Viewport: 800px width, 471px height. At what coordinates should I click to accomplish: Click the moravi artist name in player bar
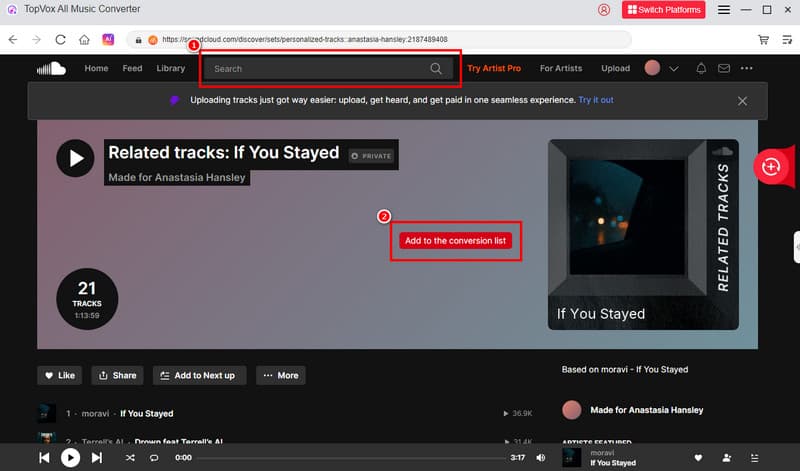602,453
